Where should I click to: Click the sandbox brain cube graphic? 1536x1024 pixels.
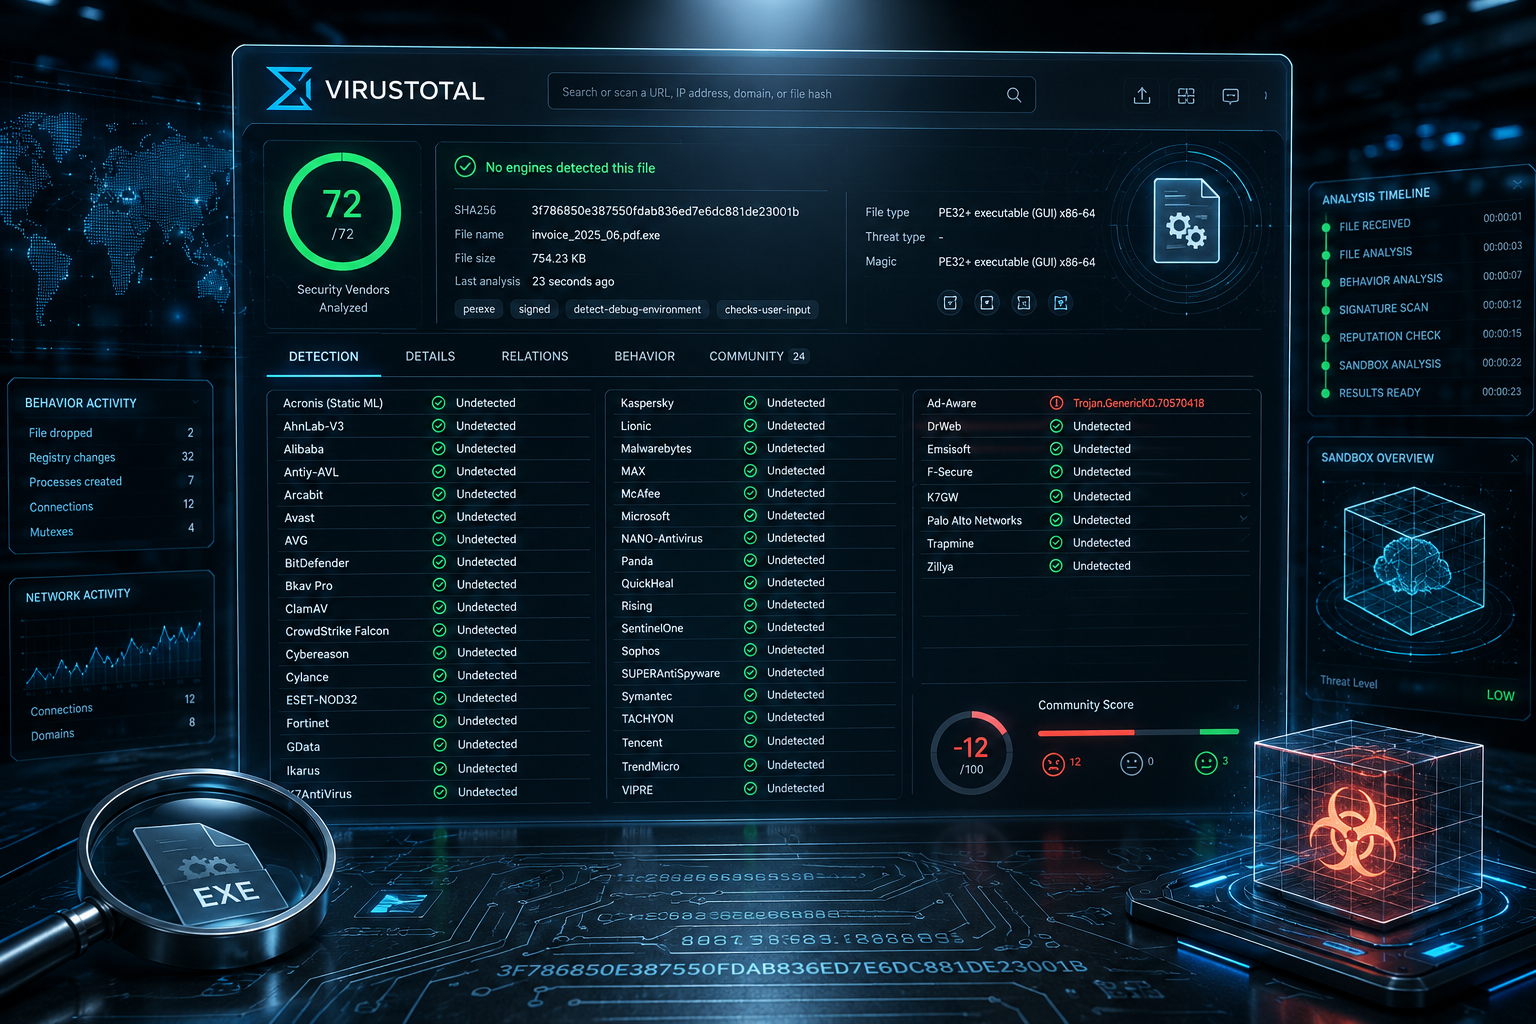click(1412, 561)
